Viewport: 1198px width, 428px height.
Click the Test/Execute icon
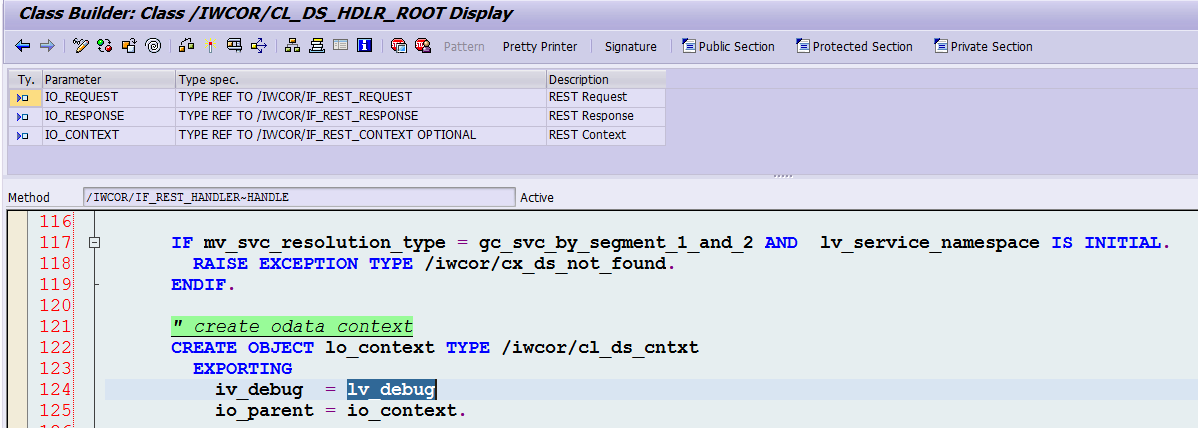(x=235, y=46)
